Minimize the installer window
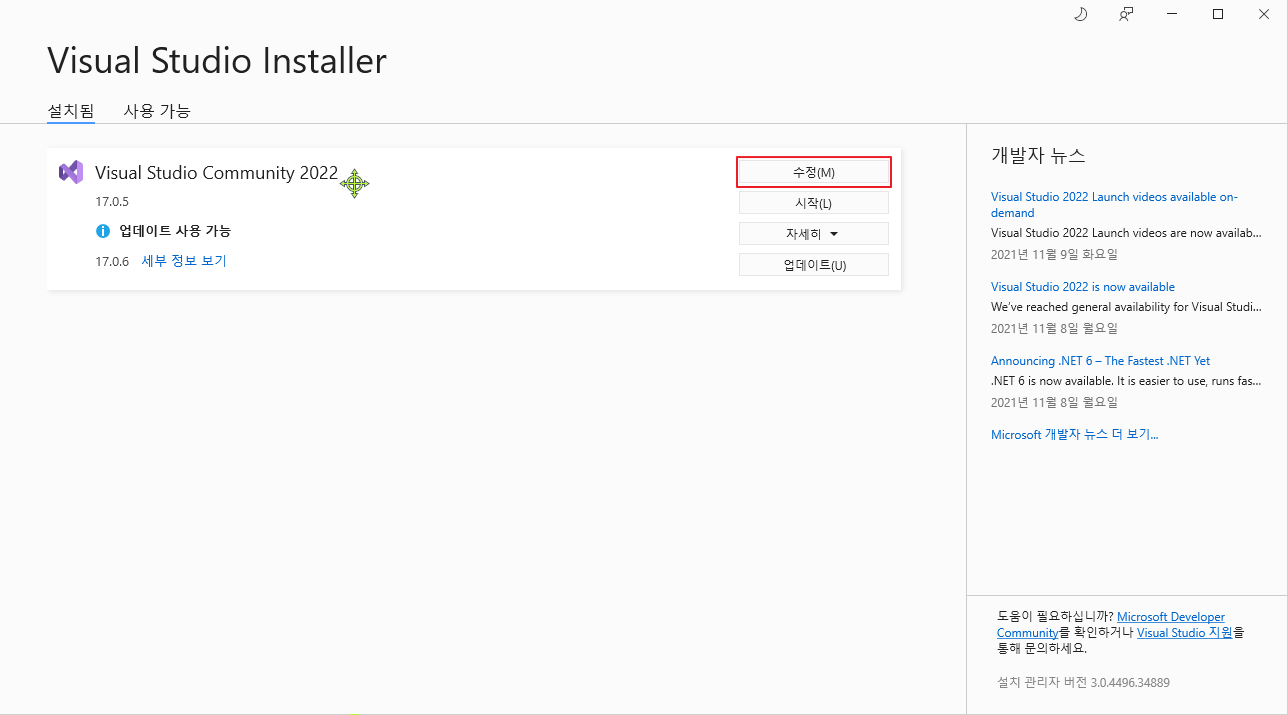This screenshot has height=715, width=1288. point(1172,14)
